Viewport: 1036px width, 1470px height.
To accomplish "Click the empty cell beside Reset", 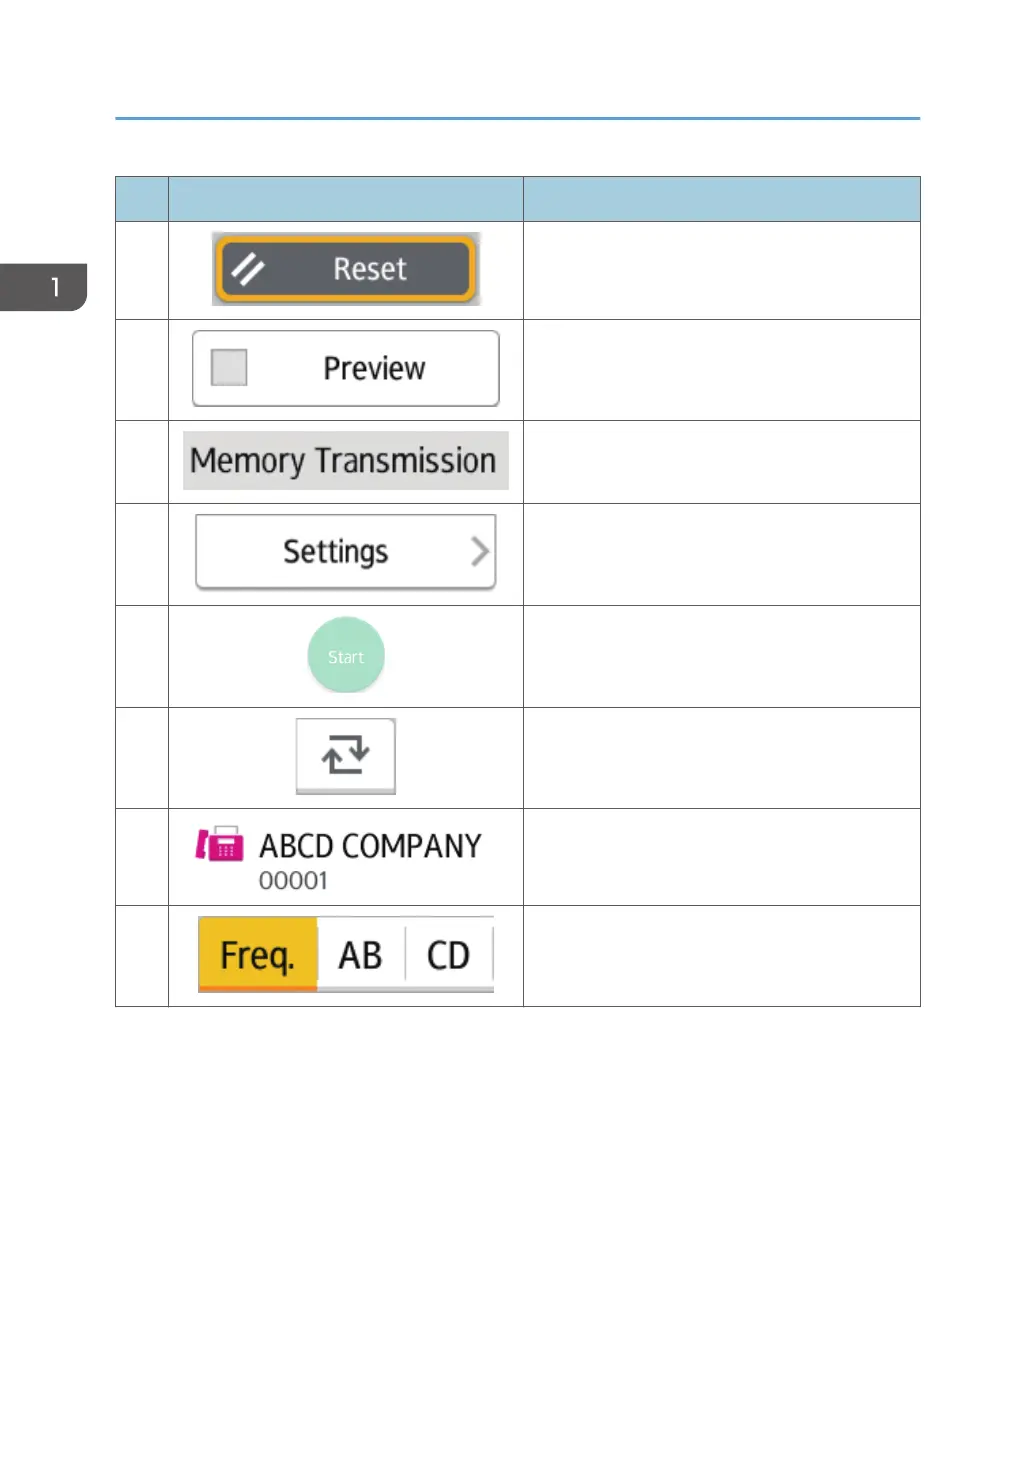I will (x=721, y=270).
